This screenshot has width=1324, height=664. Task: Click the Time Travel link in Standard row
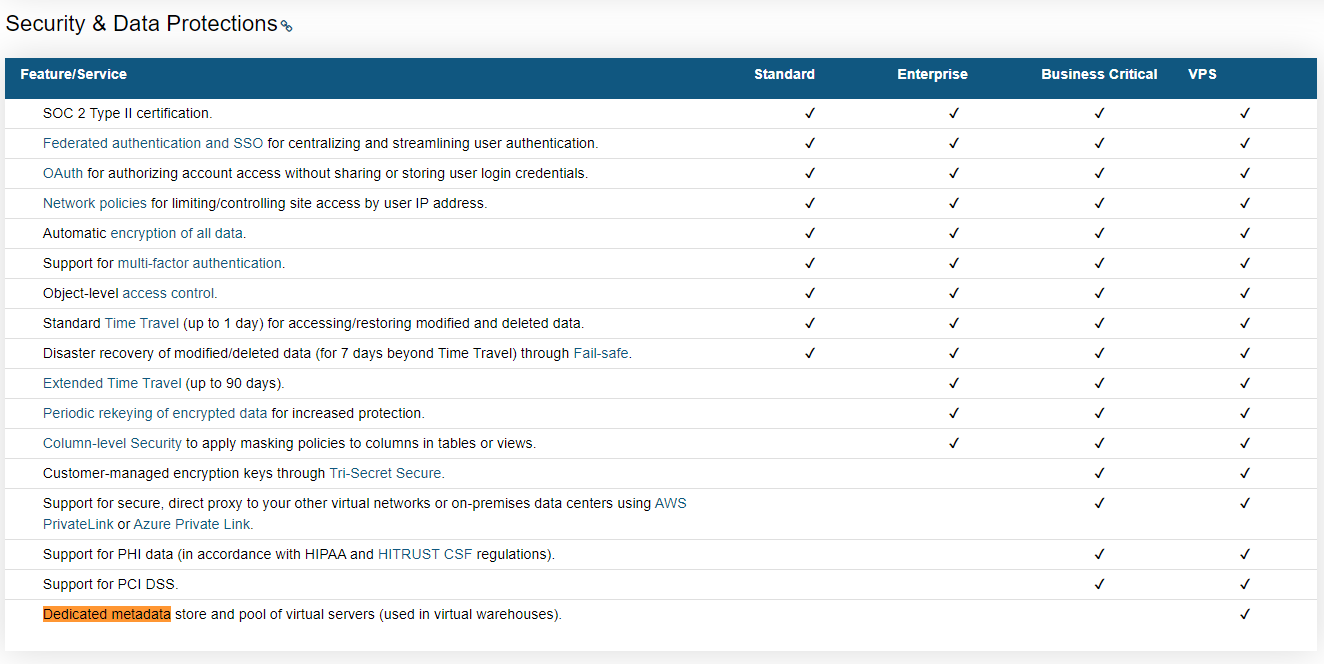coord(141,323)
